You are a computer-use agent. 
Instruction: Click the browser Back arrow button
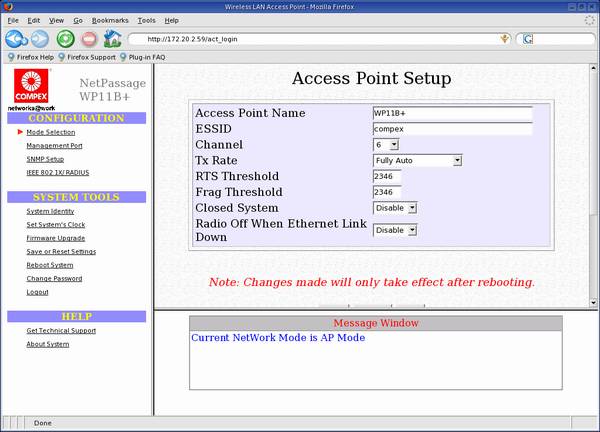[16, 39]
